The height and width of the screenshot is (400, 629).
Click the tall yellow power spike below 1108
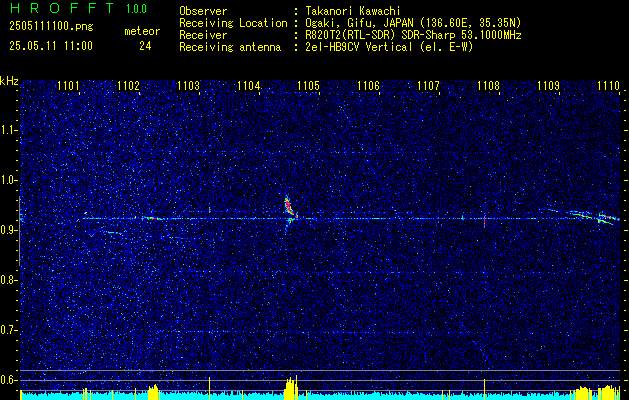485,389
